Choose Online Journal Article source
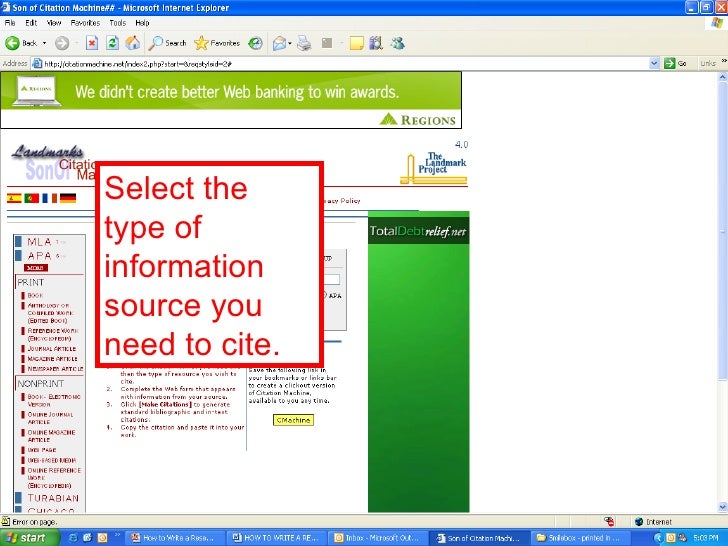The height and width of the screenshot is (546, 728). click(x=50, y=418)
